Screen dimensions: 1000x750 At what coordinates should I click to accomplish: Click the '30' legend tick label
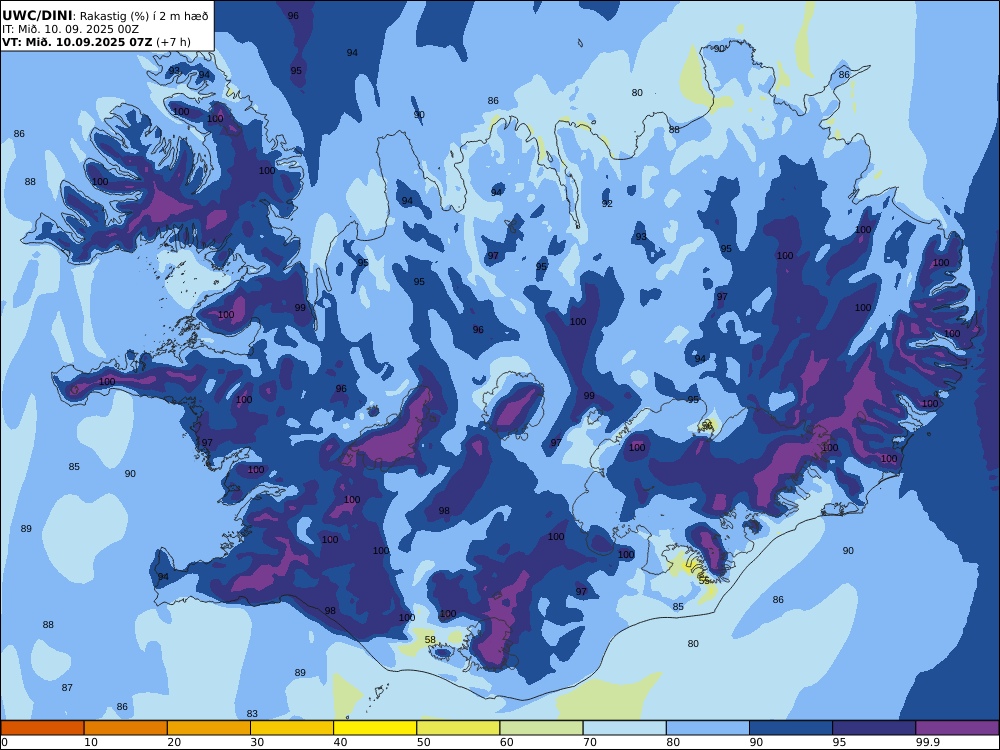[257, 742]
